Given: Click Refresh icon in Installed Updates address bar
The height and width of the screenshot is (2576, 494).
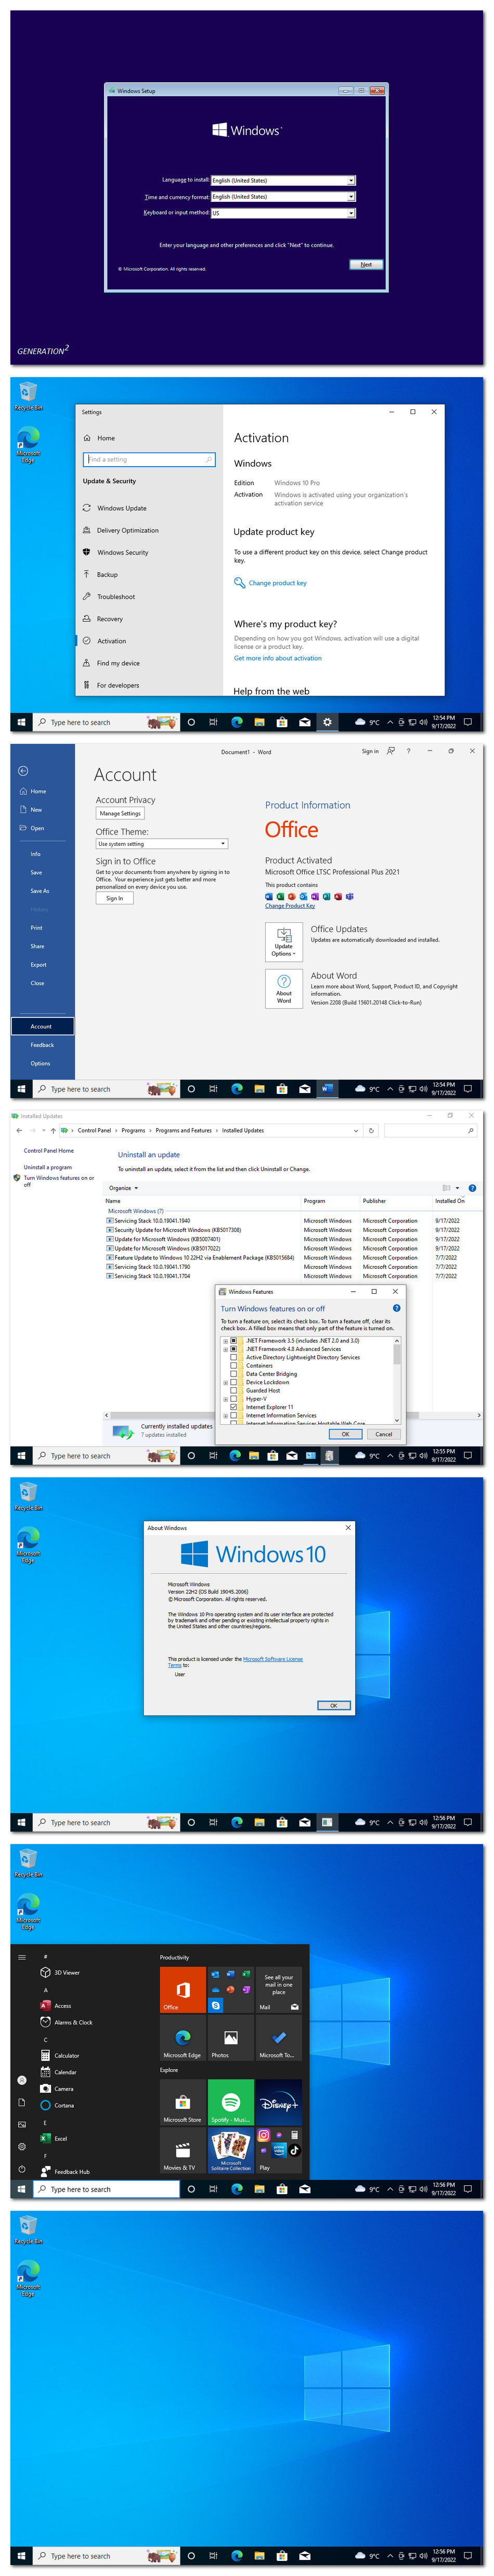Looking at the screenshot, I should (371, 1131).
